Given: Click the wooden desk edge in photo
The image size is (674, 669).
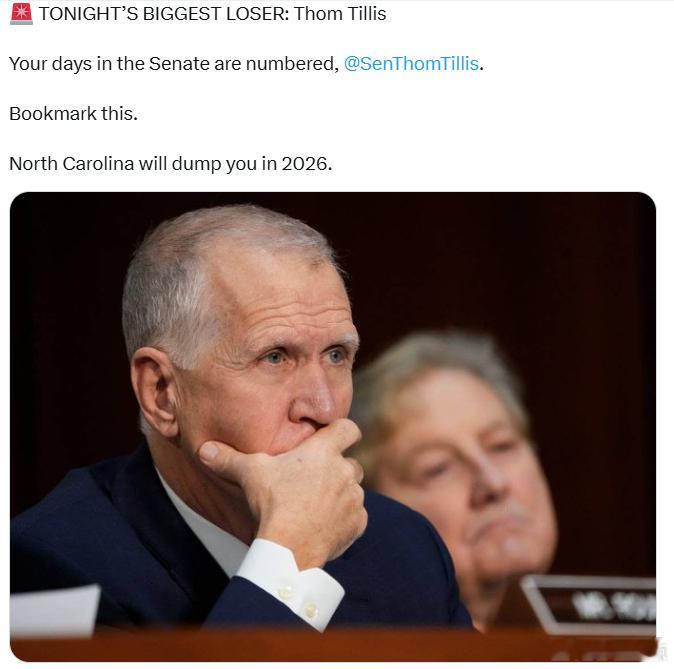Looking at the screenshot, I should (x=333, y=645).
